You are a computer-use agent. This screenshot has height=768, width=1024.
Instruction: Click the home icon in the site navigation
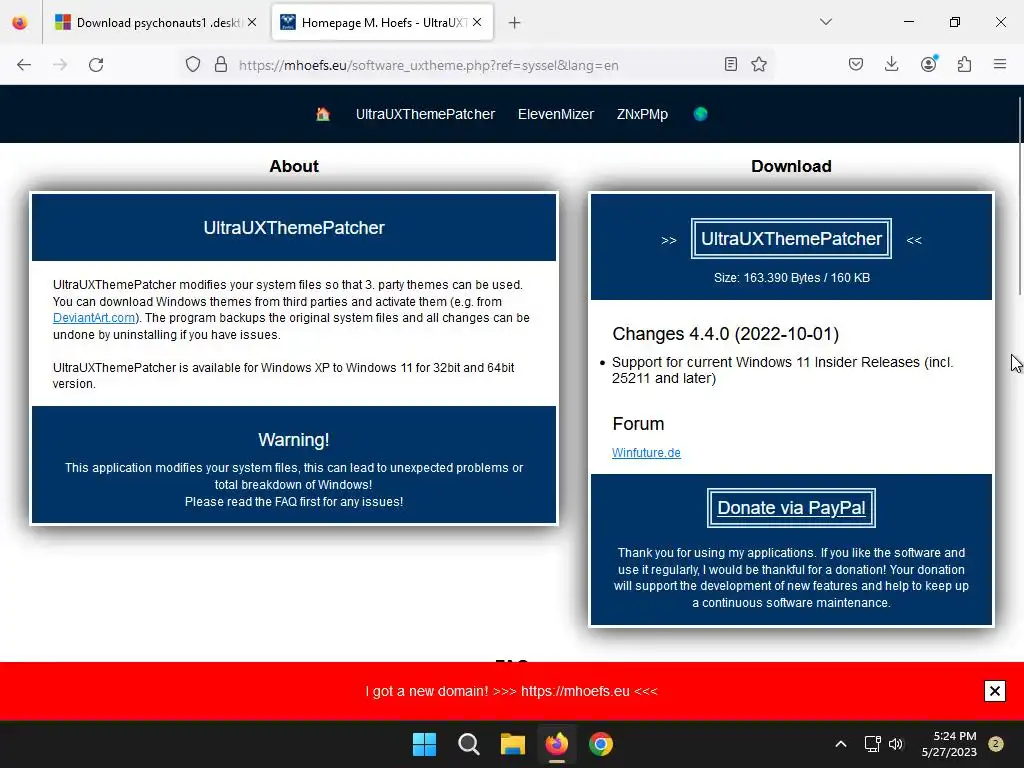pyautogui.click(x=323, y=114)
